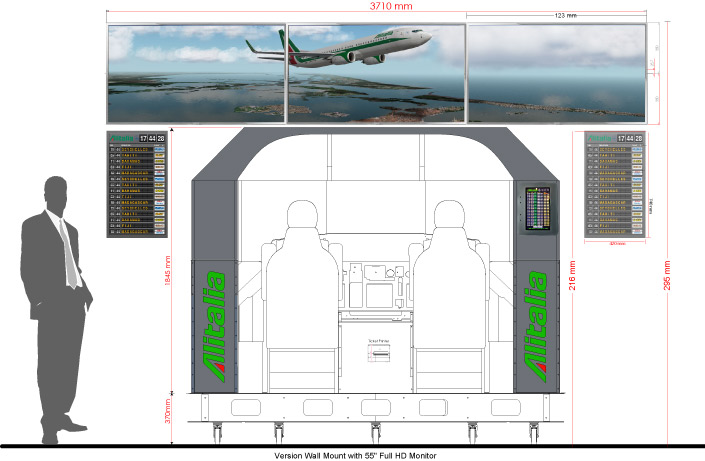Click the Alitalia logo on left cockpit pillar

click(x=214, y=327)
